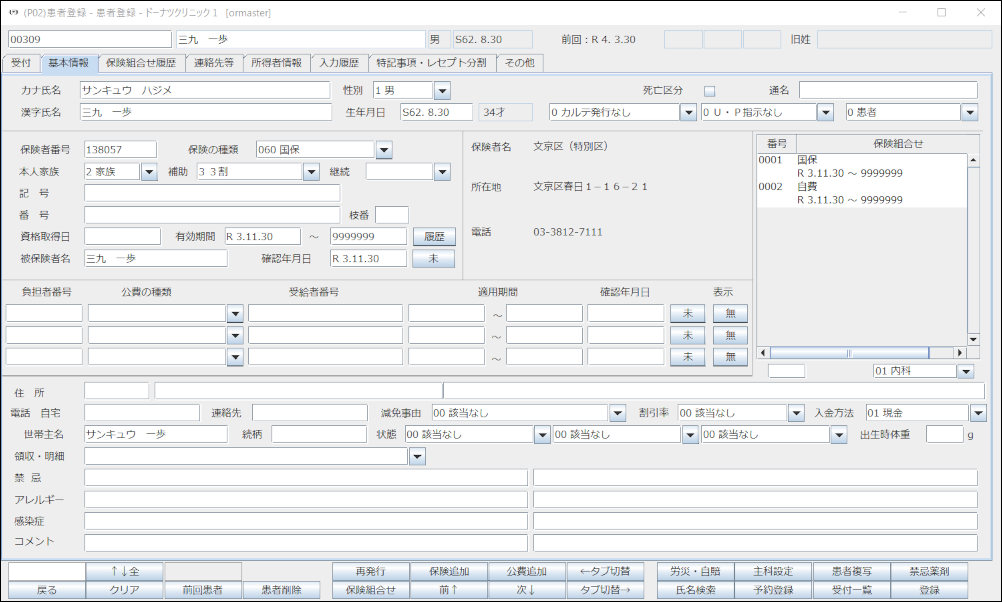Expand the カルテ発行なし dropdown
This screenshot has height=602, width=1002.
tap(688, 112)
